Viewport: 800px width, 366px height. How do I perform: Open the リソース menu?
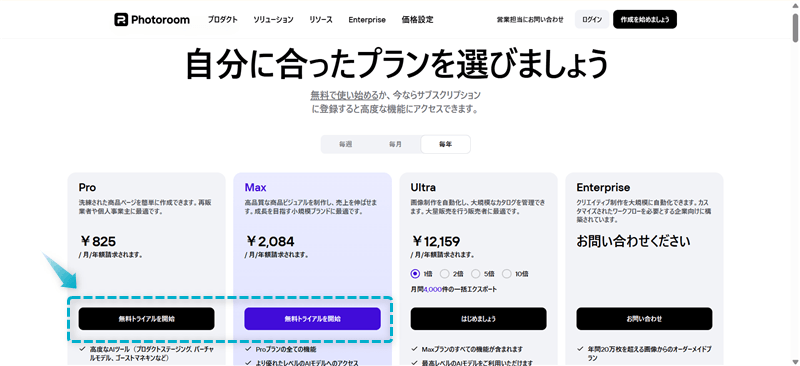coord(321,20)
